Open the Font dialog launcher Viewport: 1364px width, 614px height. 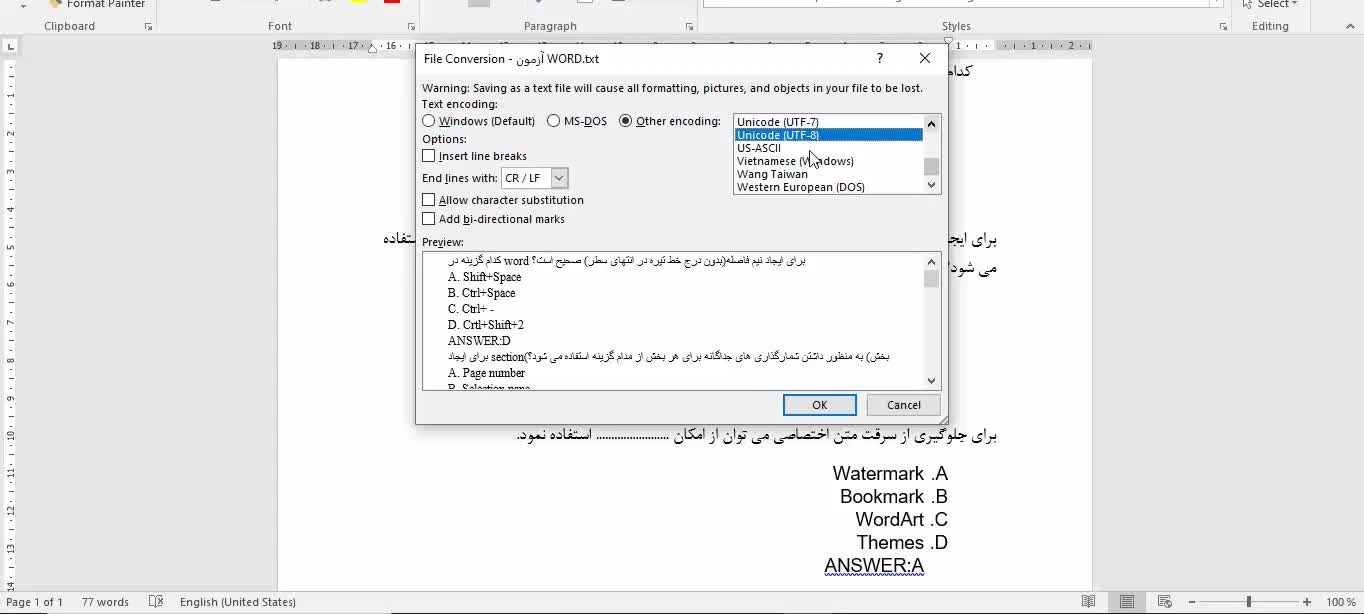(411, 27)
